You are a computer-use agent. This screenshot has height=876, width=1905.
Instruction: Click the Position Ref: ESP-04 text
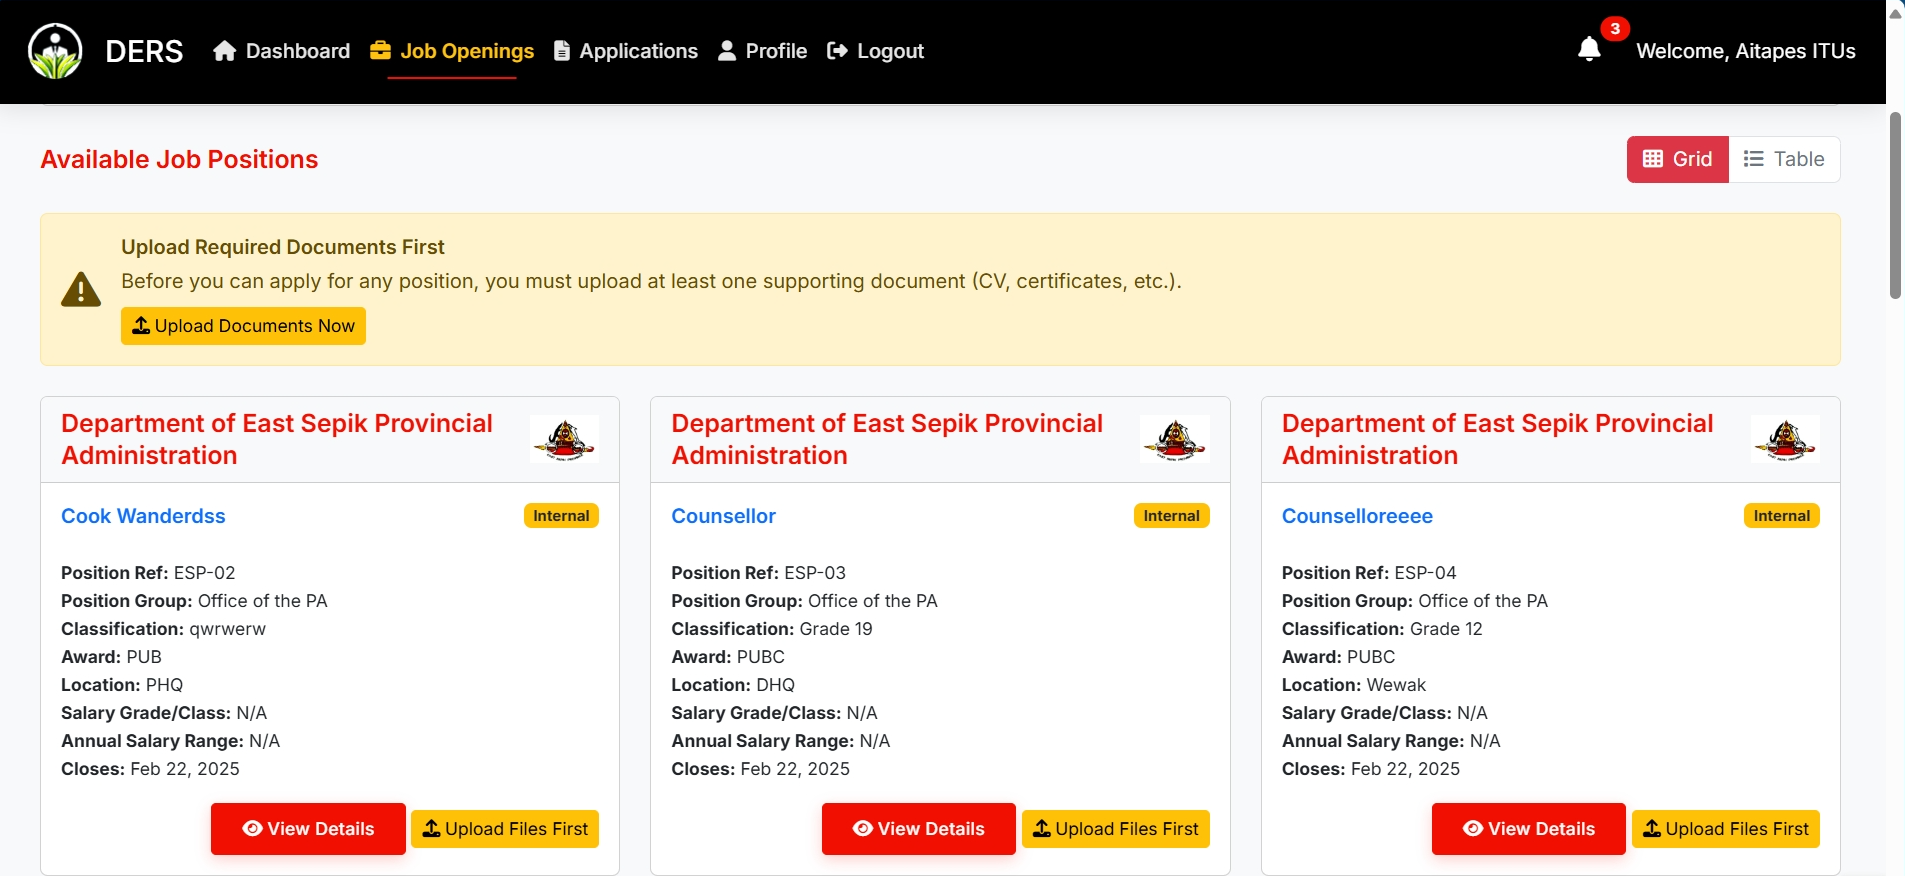[1369, 573]
